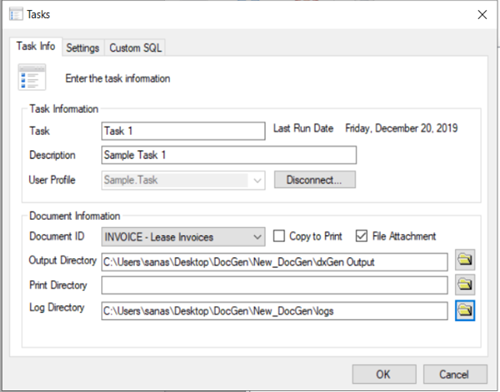This screenshot has width=500, height=392.
Task: Click the Tasks window title icon
Action: click(16, 14)
